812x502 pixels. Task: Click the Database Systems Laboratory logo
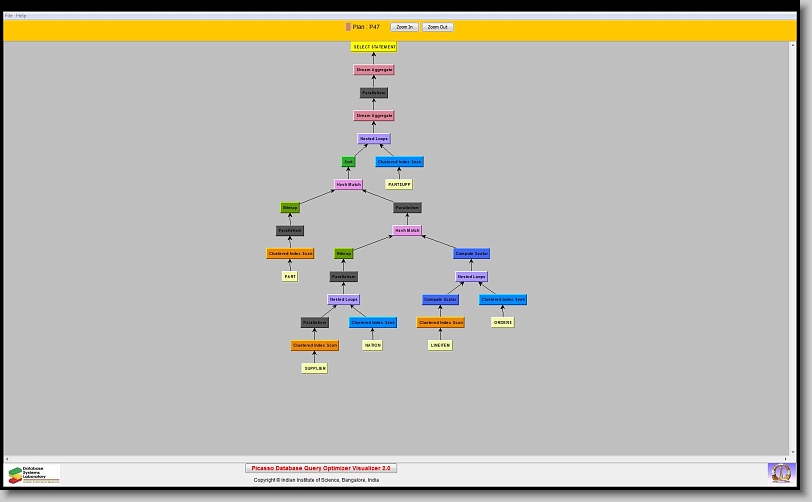pos(33,474)
